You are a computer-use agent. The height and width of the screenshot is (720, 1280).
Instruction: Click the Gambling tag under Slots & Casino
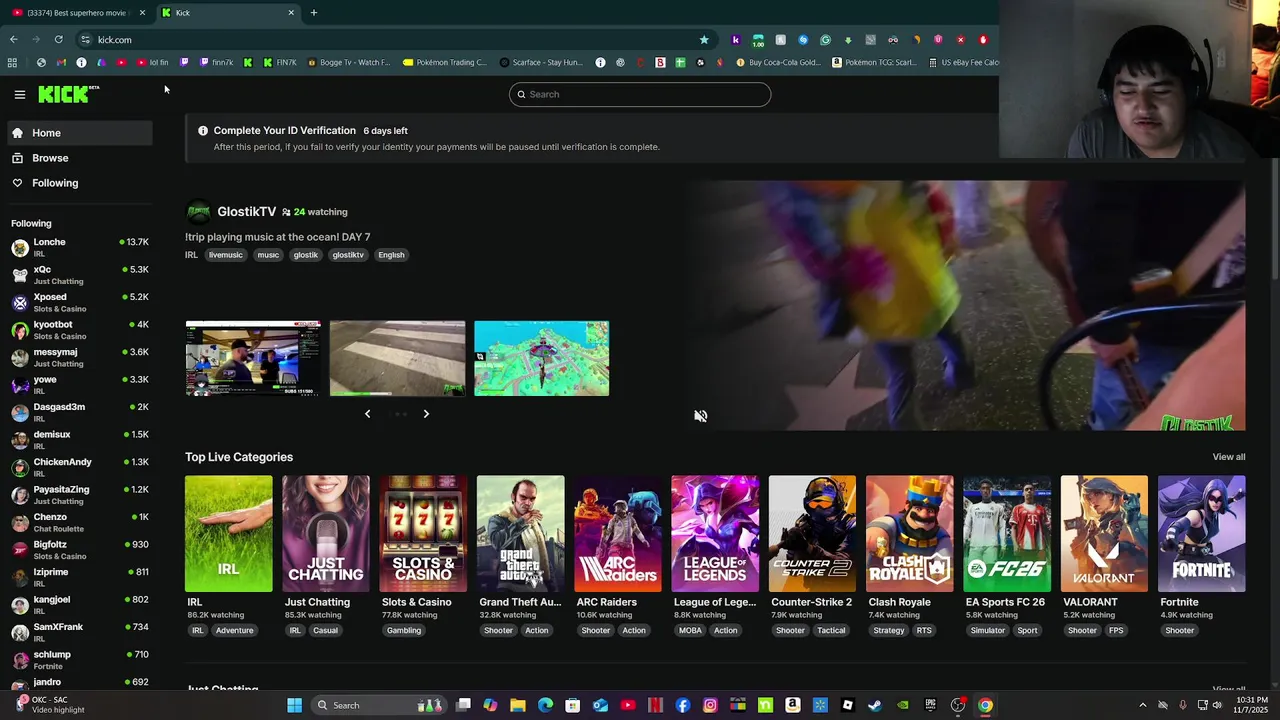click(404, 631)
